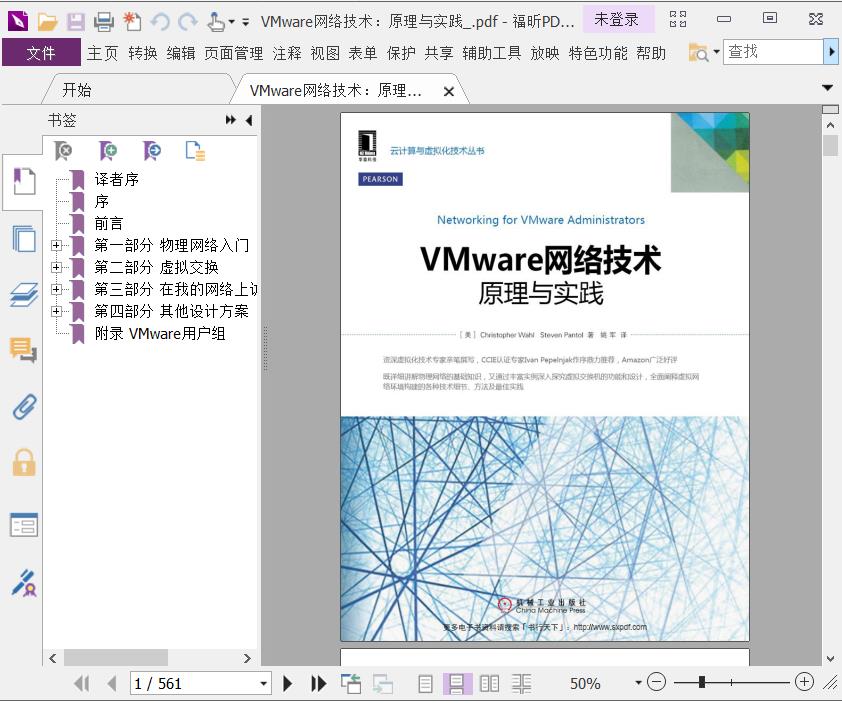Switch to facing two-page view
The image size is (842, 703).
(489, 684)
